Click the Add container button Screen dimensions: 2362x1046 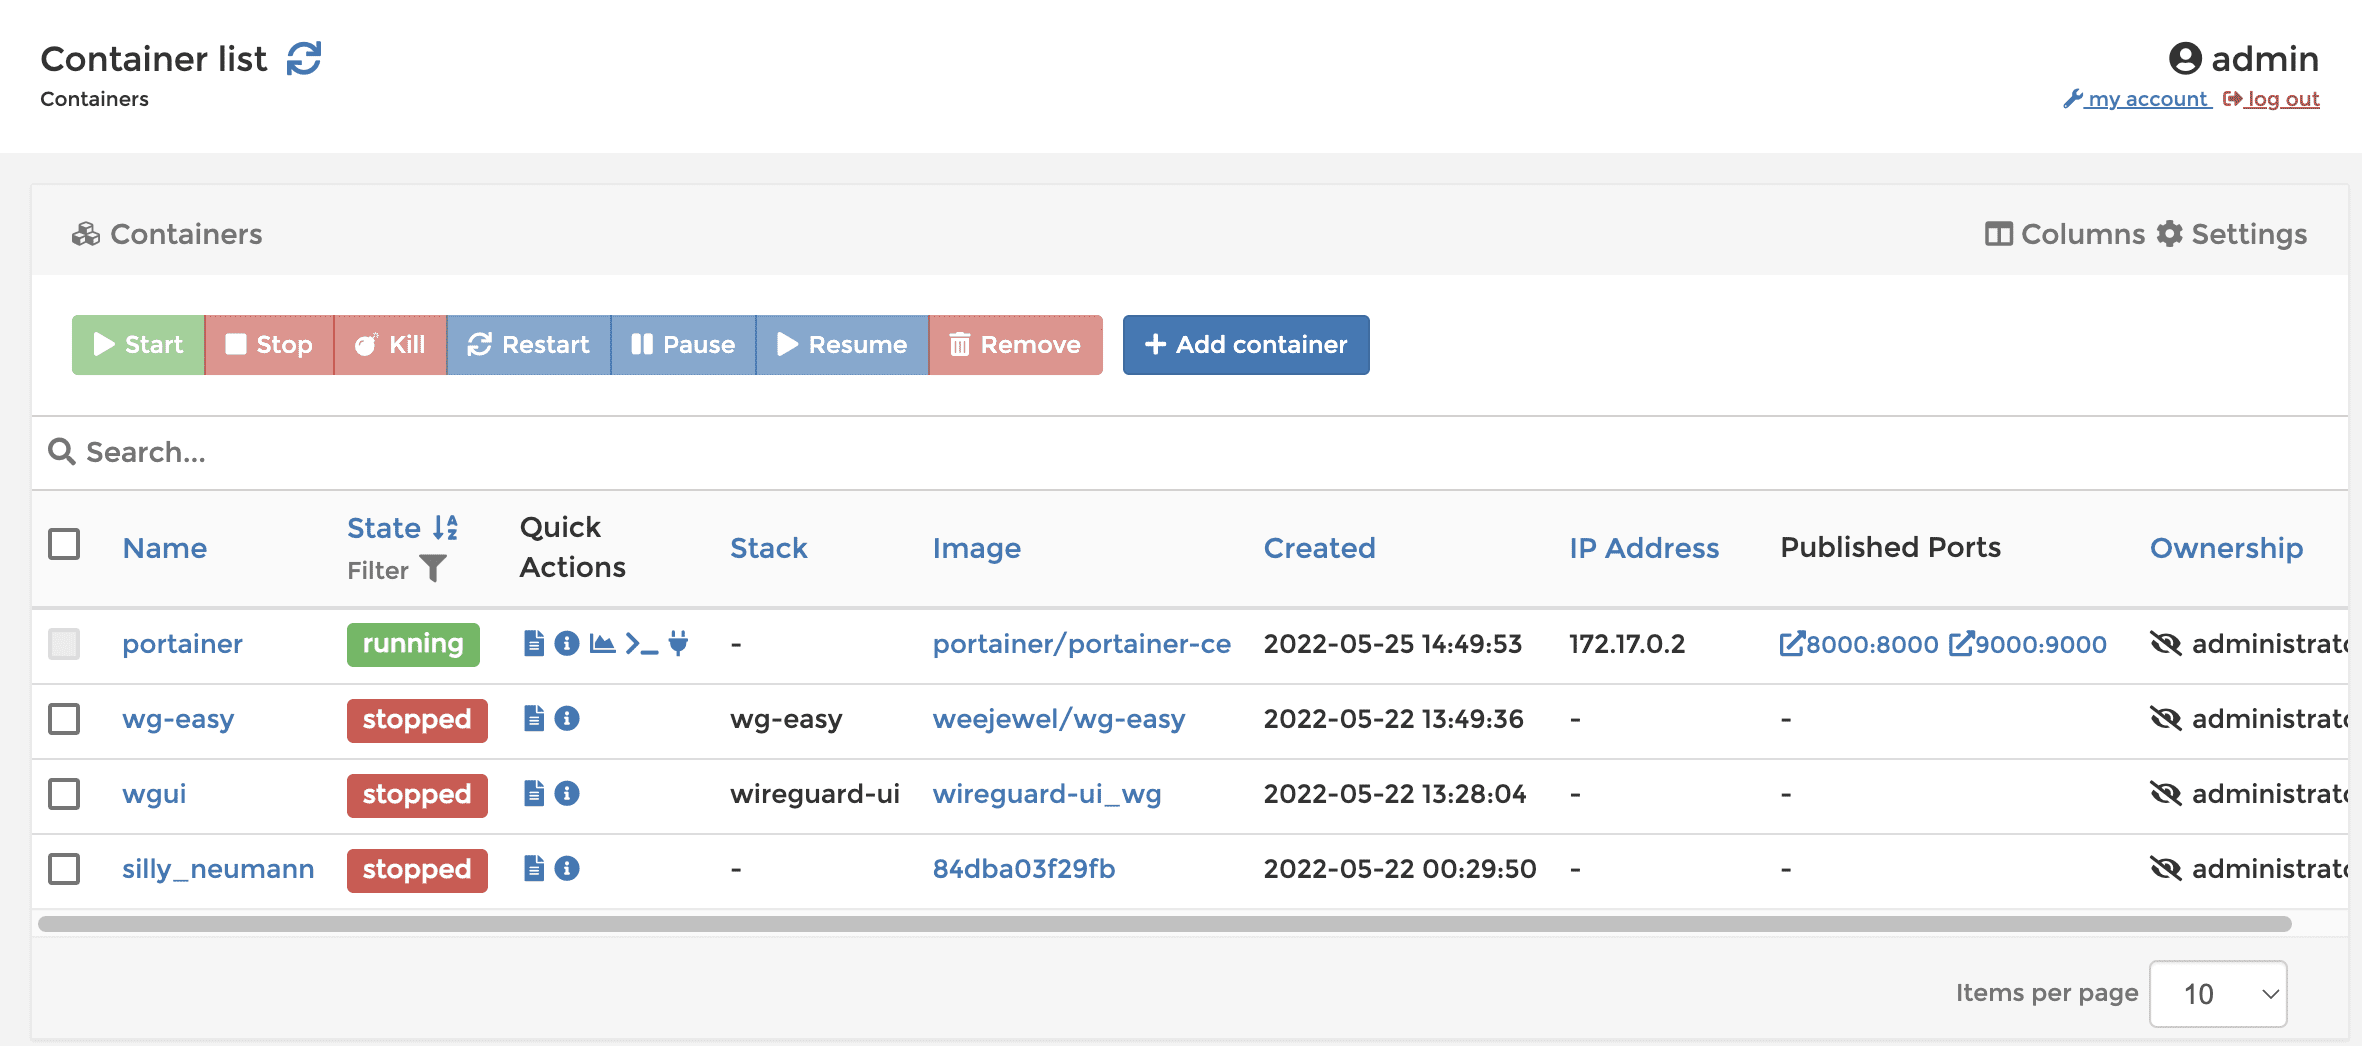[1245, 344]
